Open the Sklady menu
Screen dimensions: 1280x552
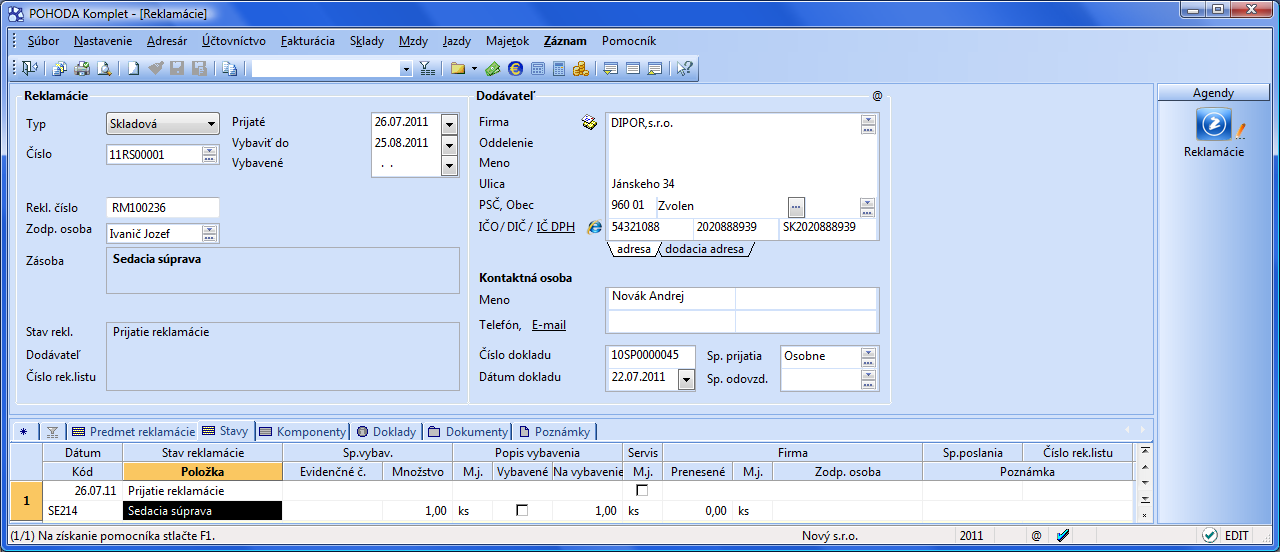[x=367, y=41]
